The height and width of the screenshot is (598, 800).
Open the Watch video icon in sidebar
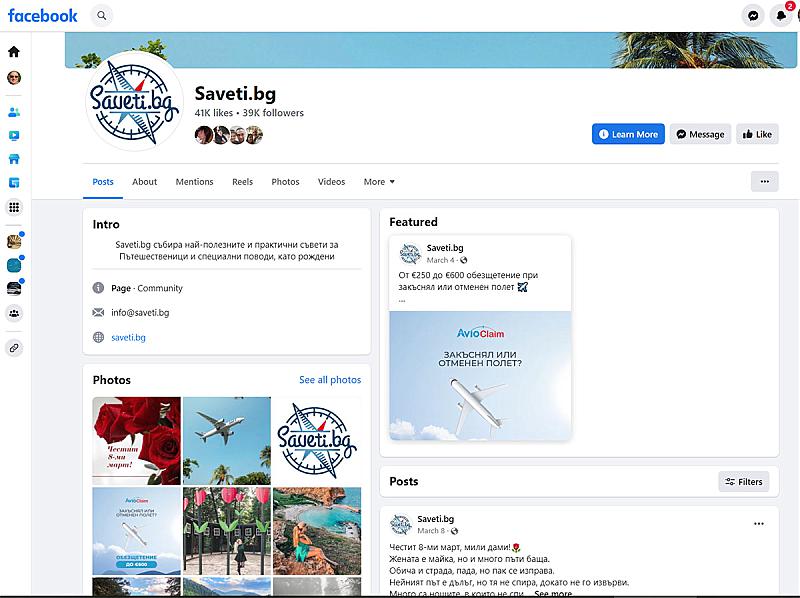click(x=14, y=136)
